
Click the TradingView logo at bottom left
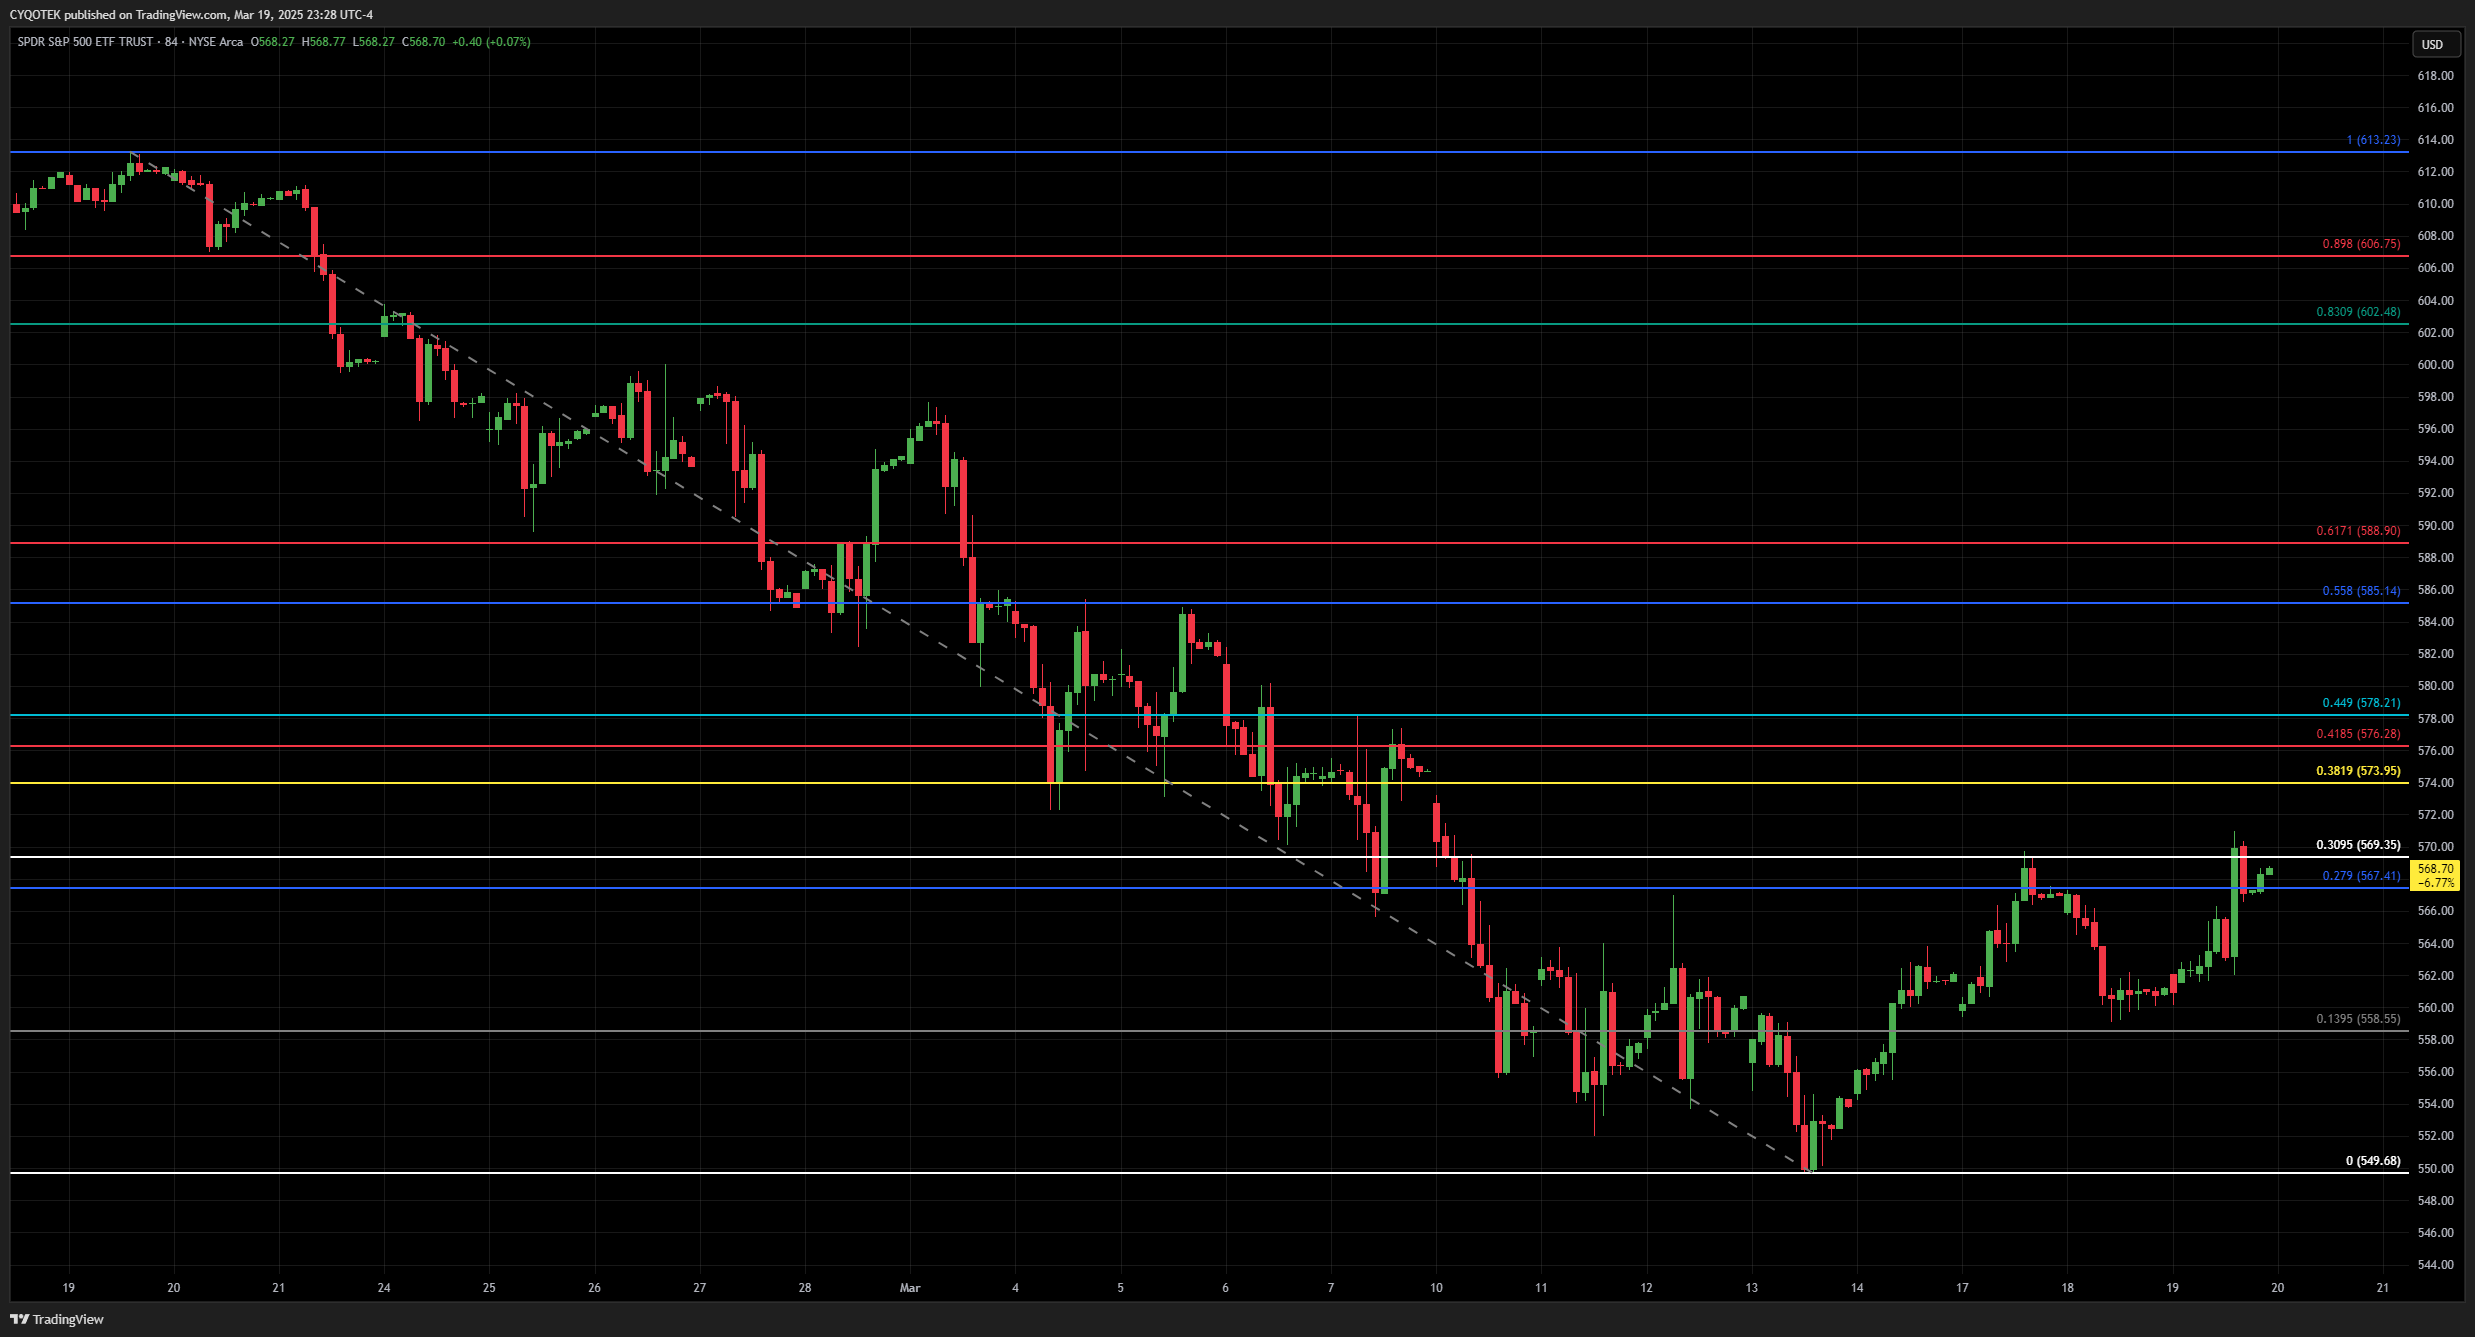[x=57, y=1319]
